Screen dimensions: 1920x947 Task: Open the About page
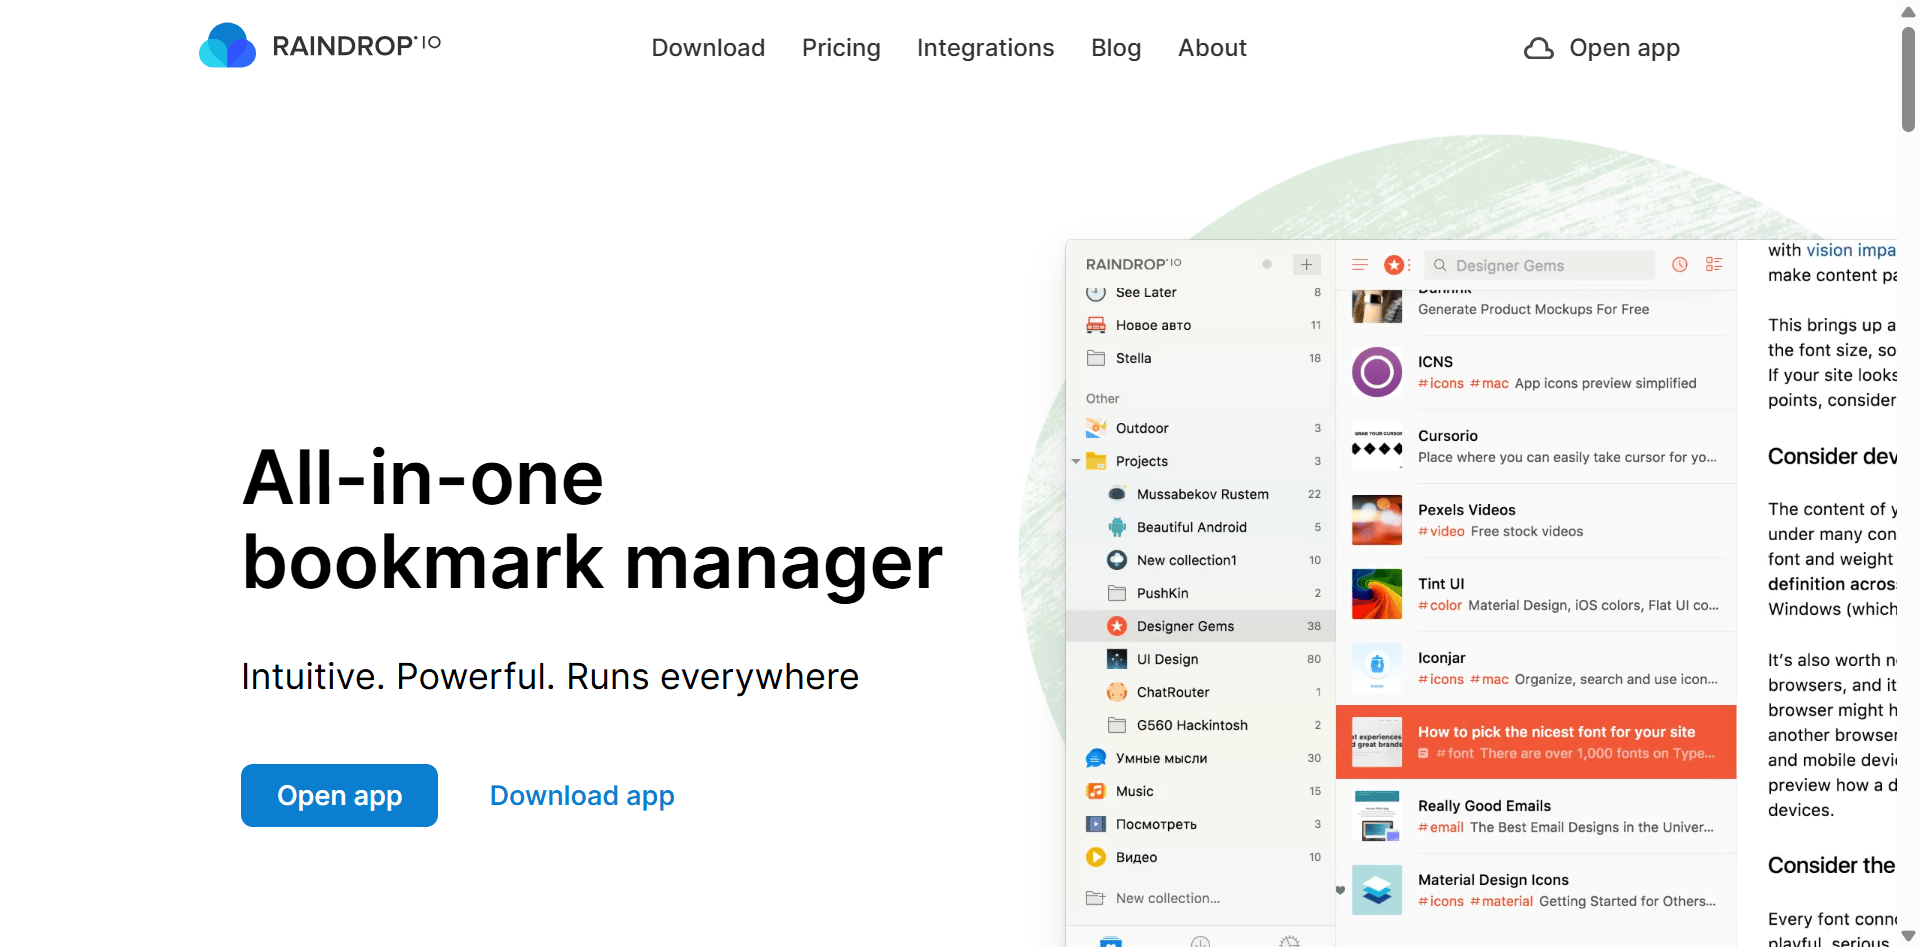coord(1212,48)
